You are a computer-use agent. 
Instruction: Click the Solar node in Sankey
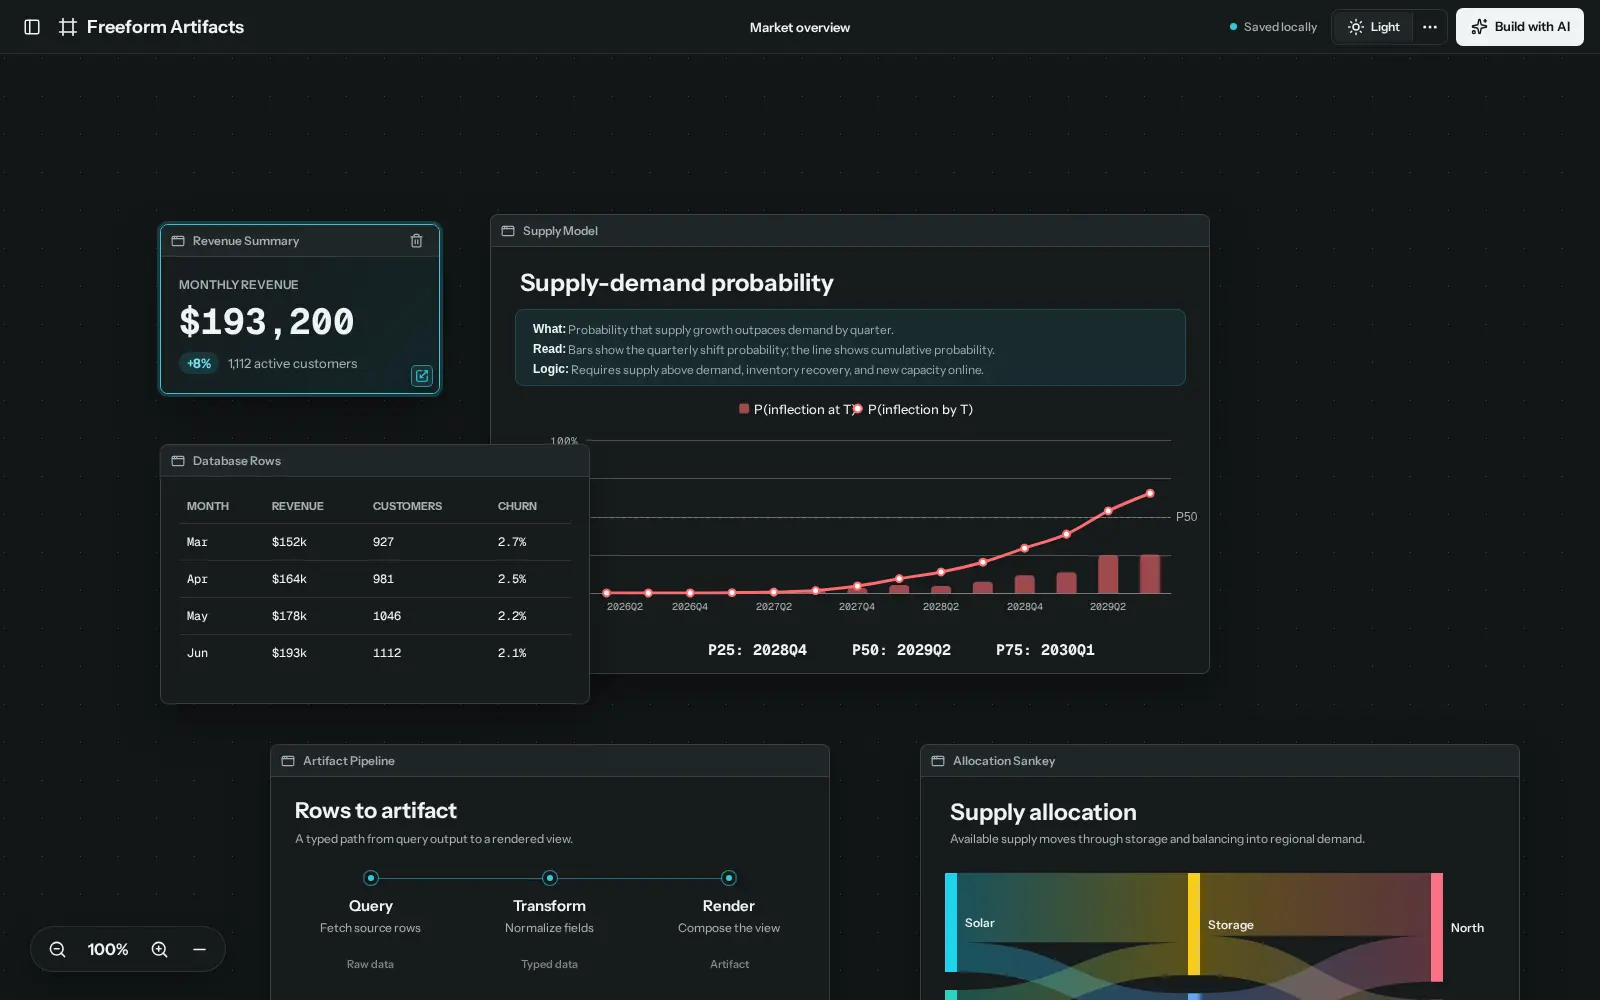click(951, 922)
